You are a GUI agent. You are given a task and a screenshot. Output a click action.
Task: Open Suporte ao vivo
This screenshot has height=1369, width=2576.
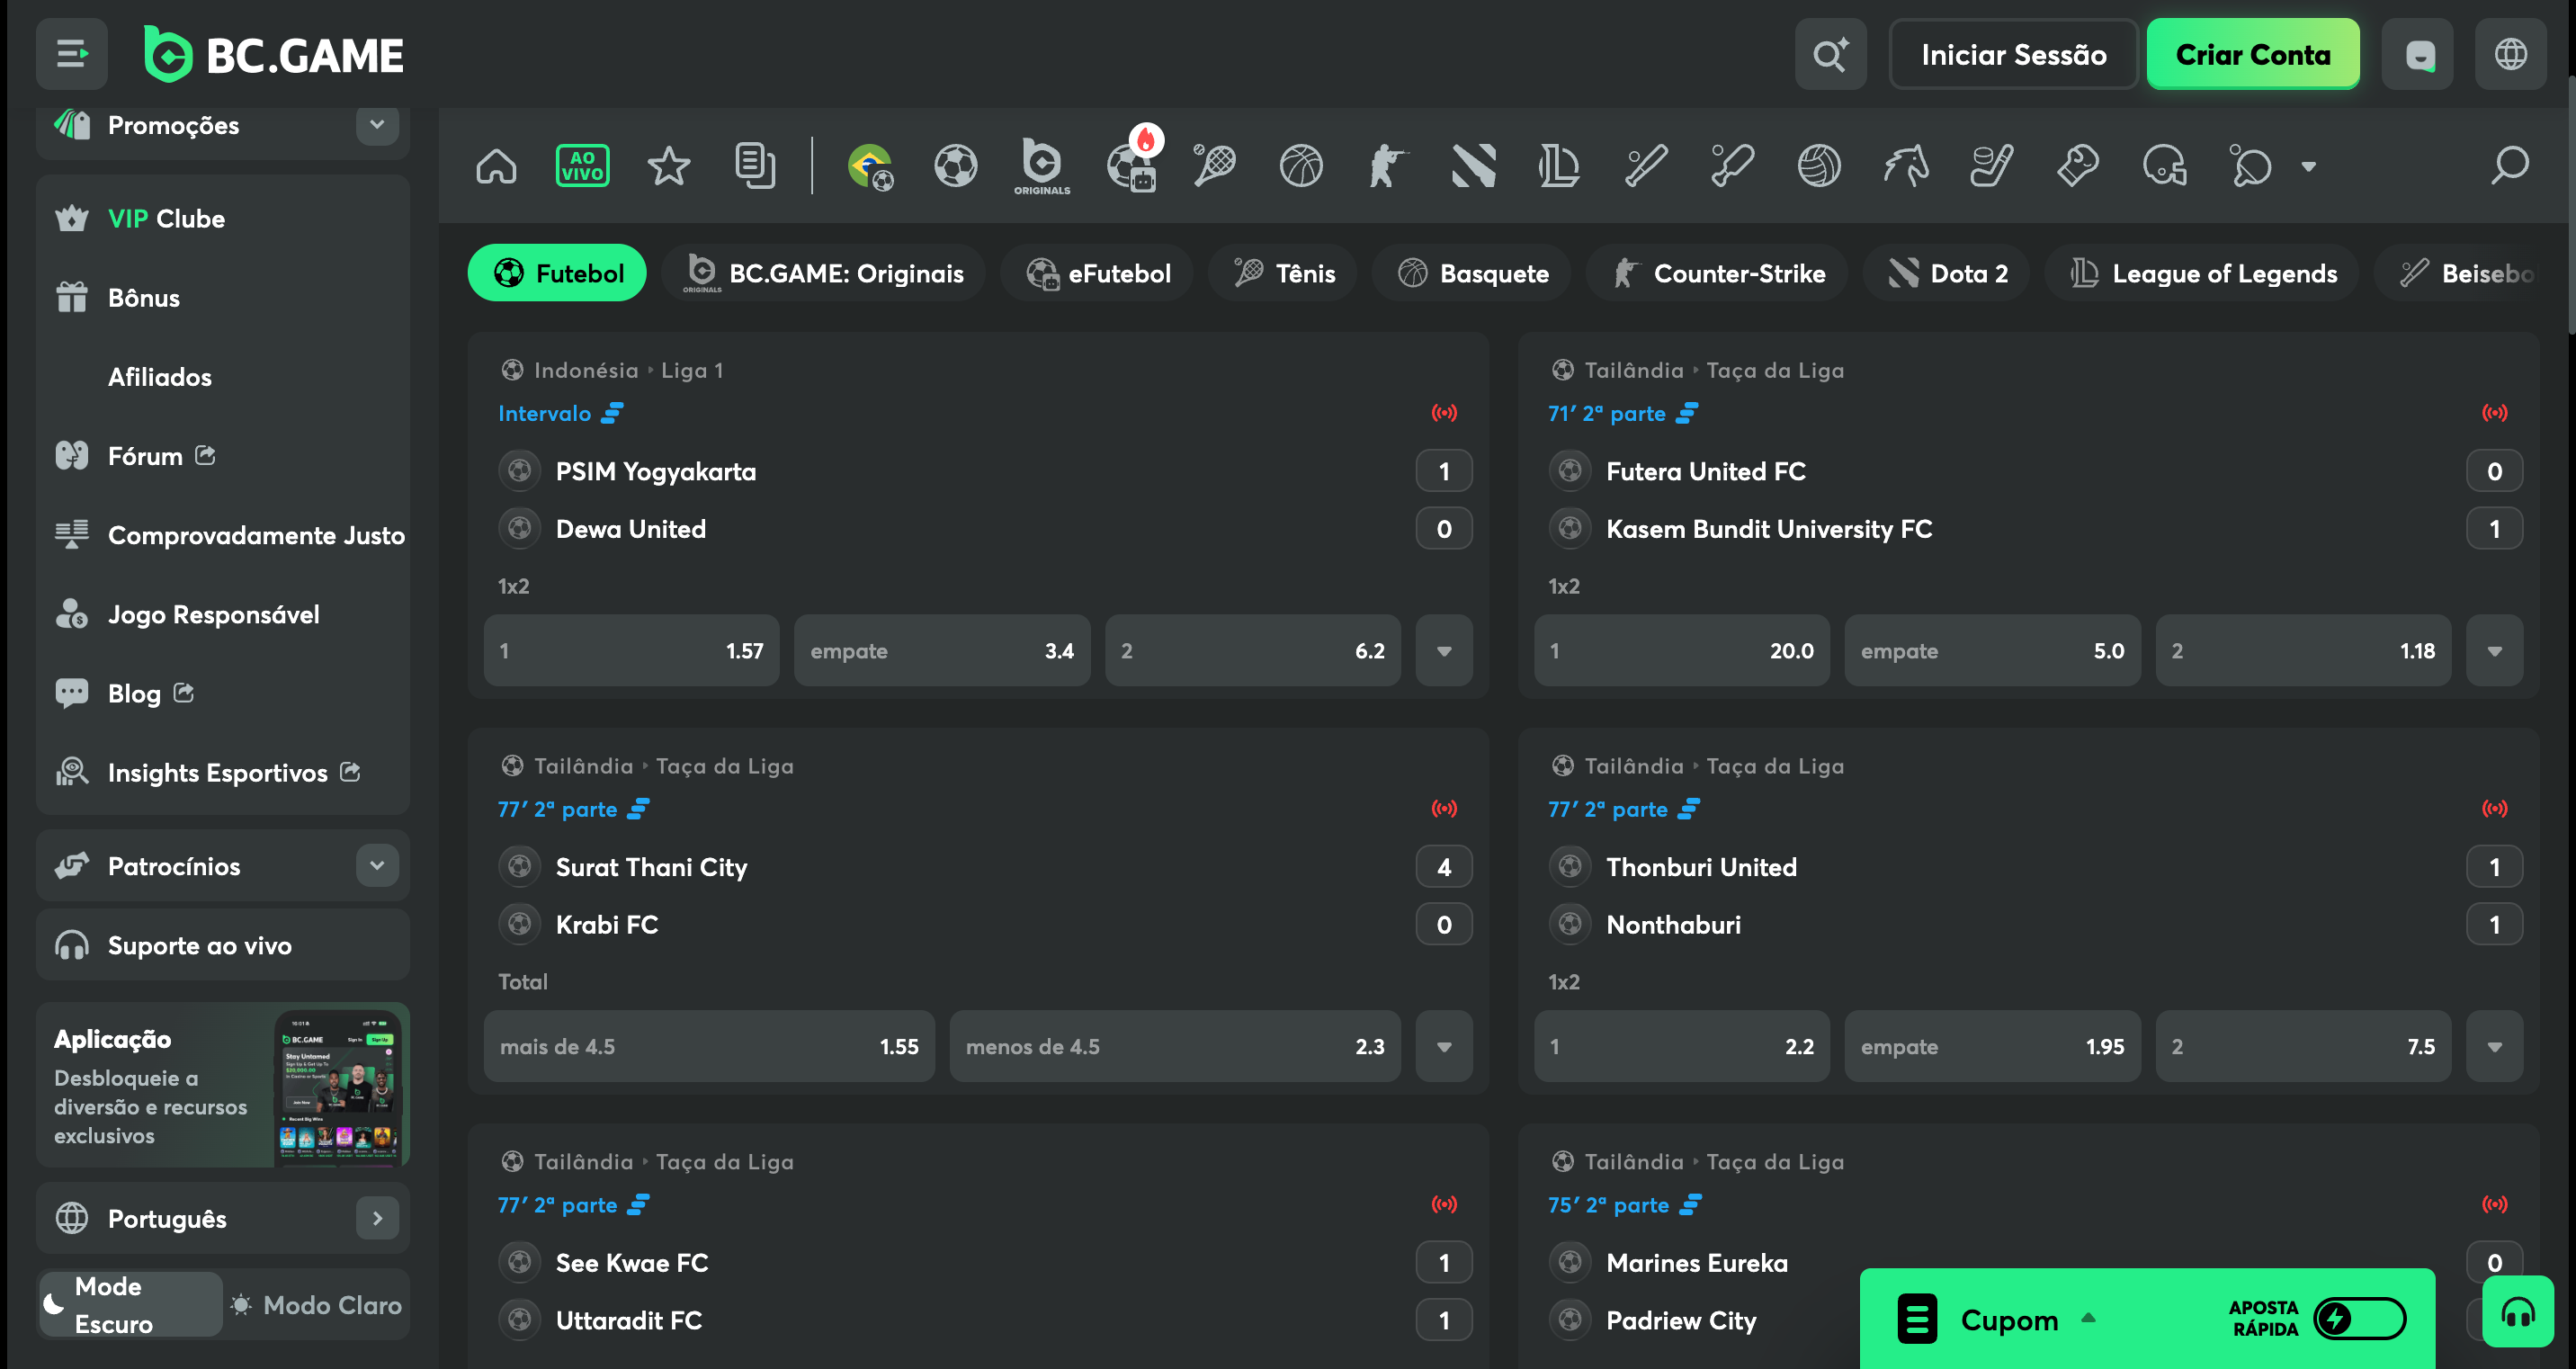[x=222, y=945]
